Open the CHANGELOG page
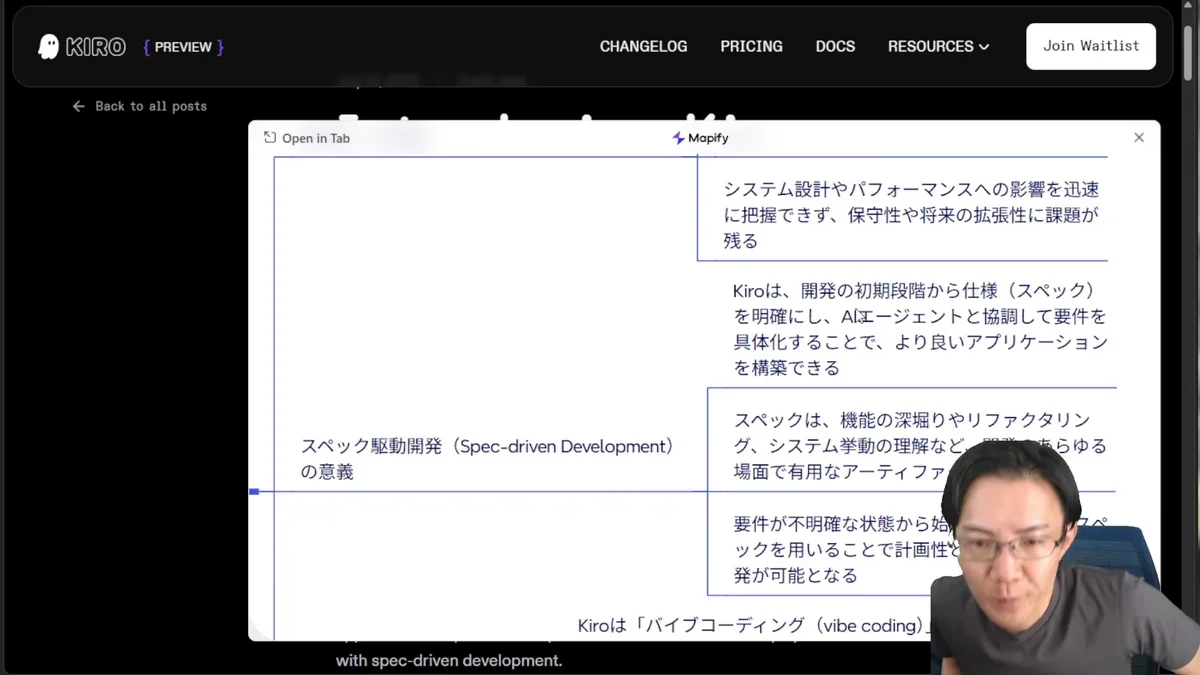The width and height of the screenshot is (1200, 675). (643, 46)
